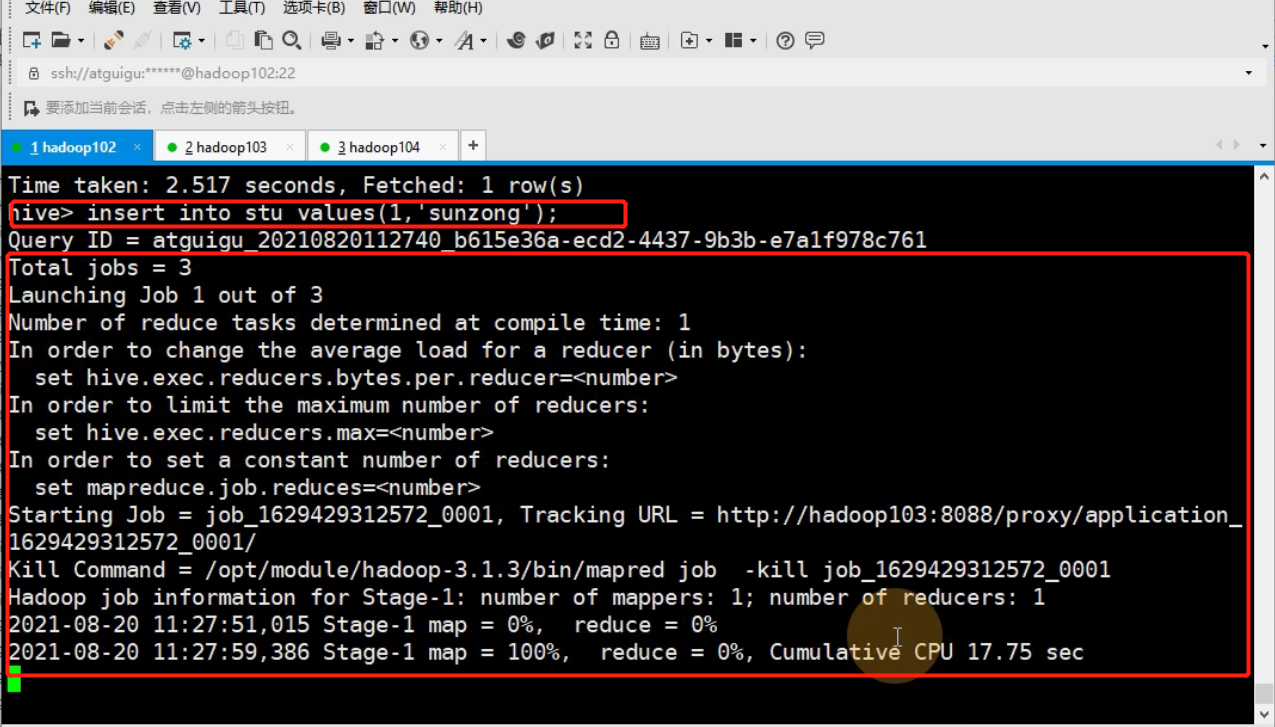Click the Help question mark icon

click(x=785, y=40)
